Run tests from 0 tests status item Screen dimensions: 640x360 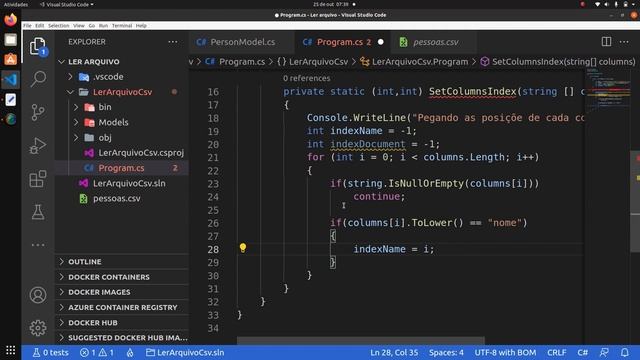50,352
